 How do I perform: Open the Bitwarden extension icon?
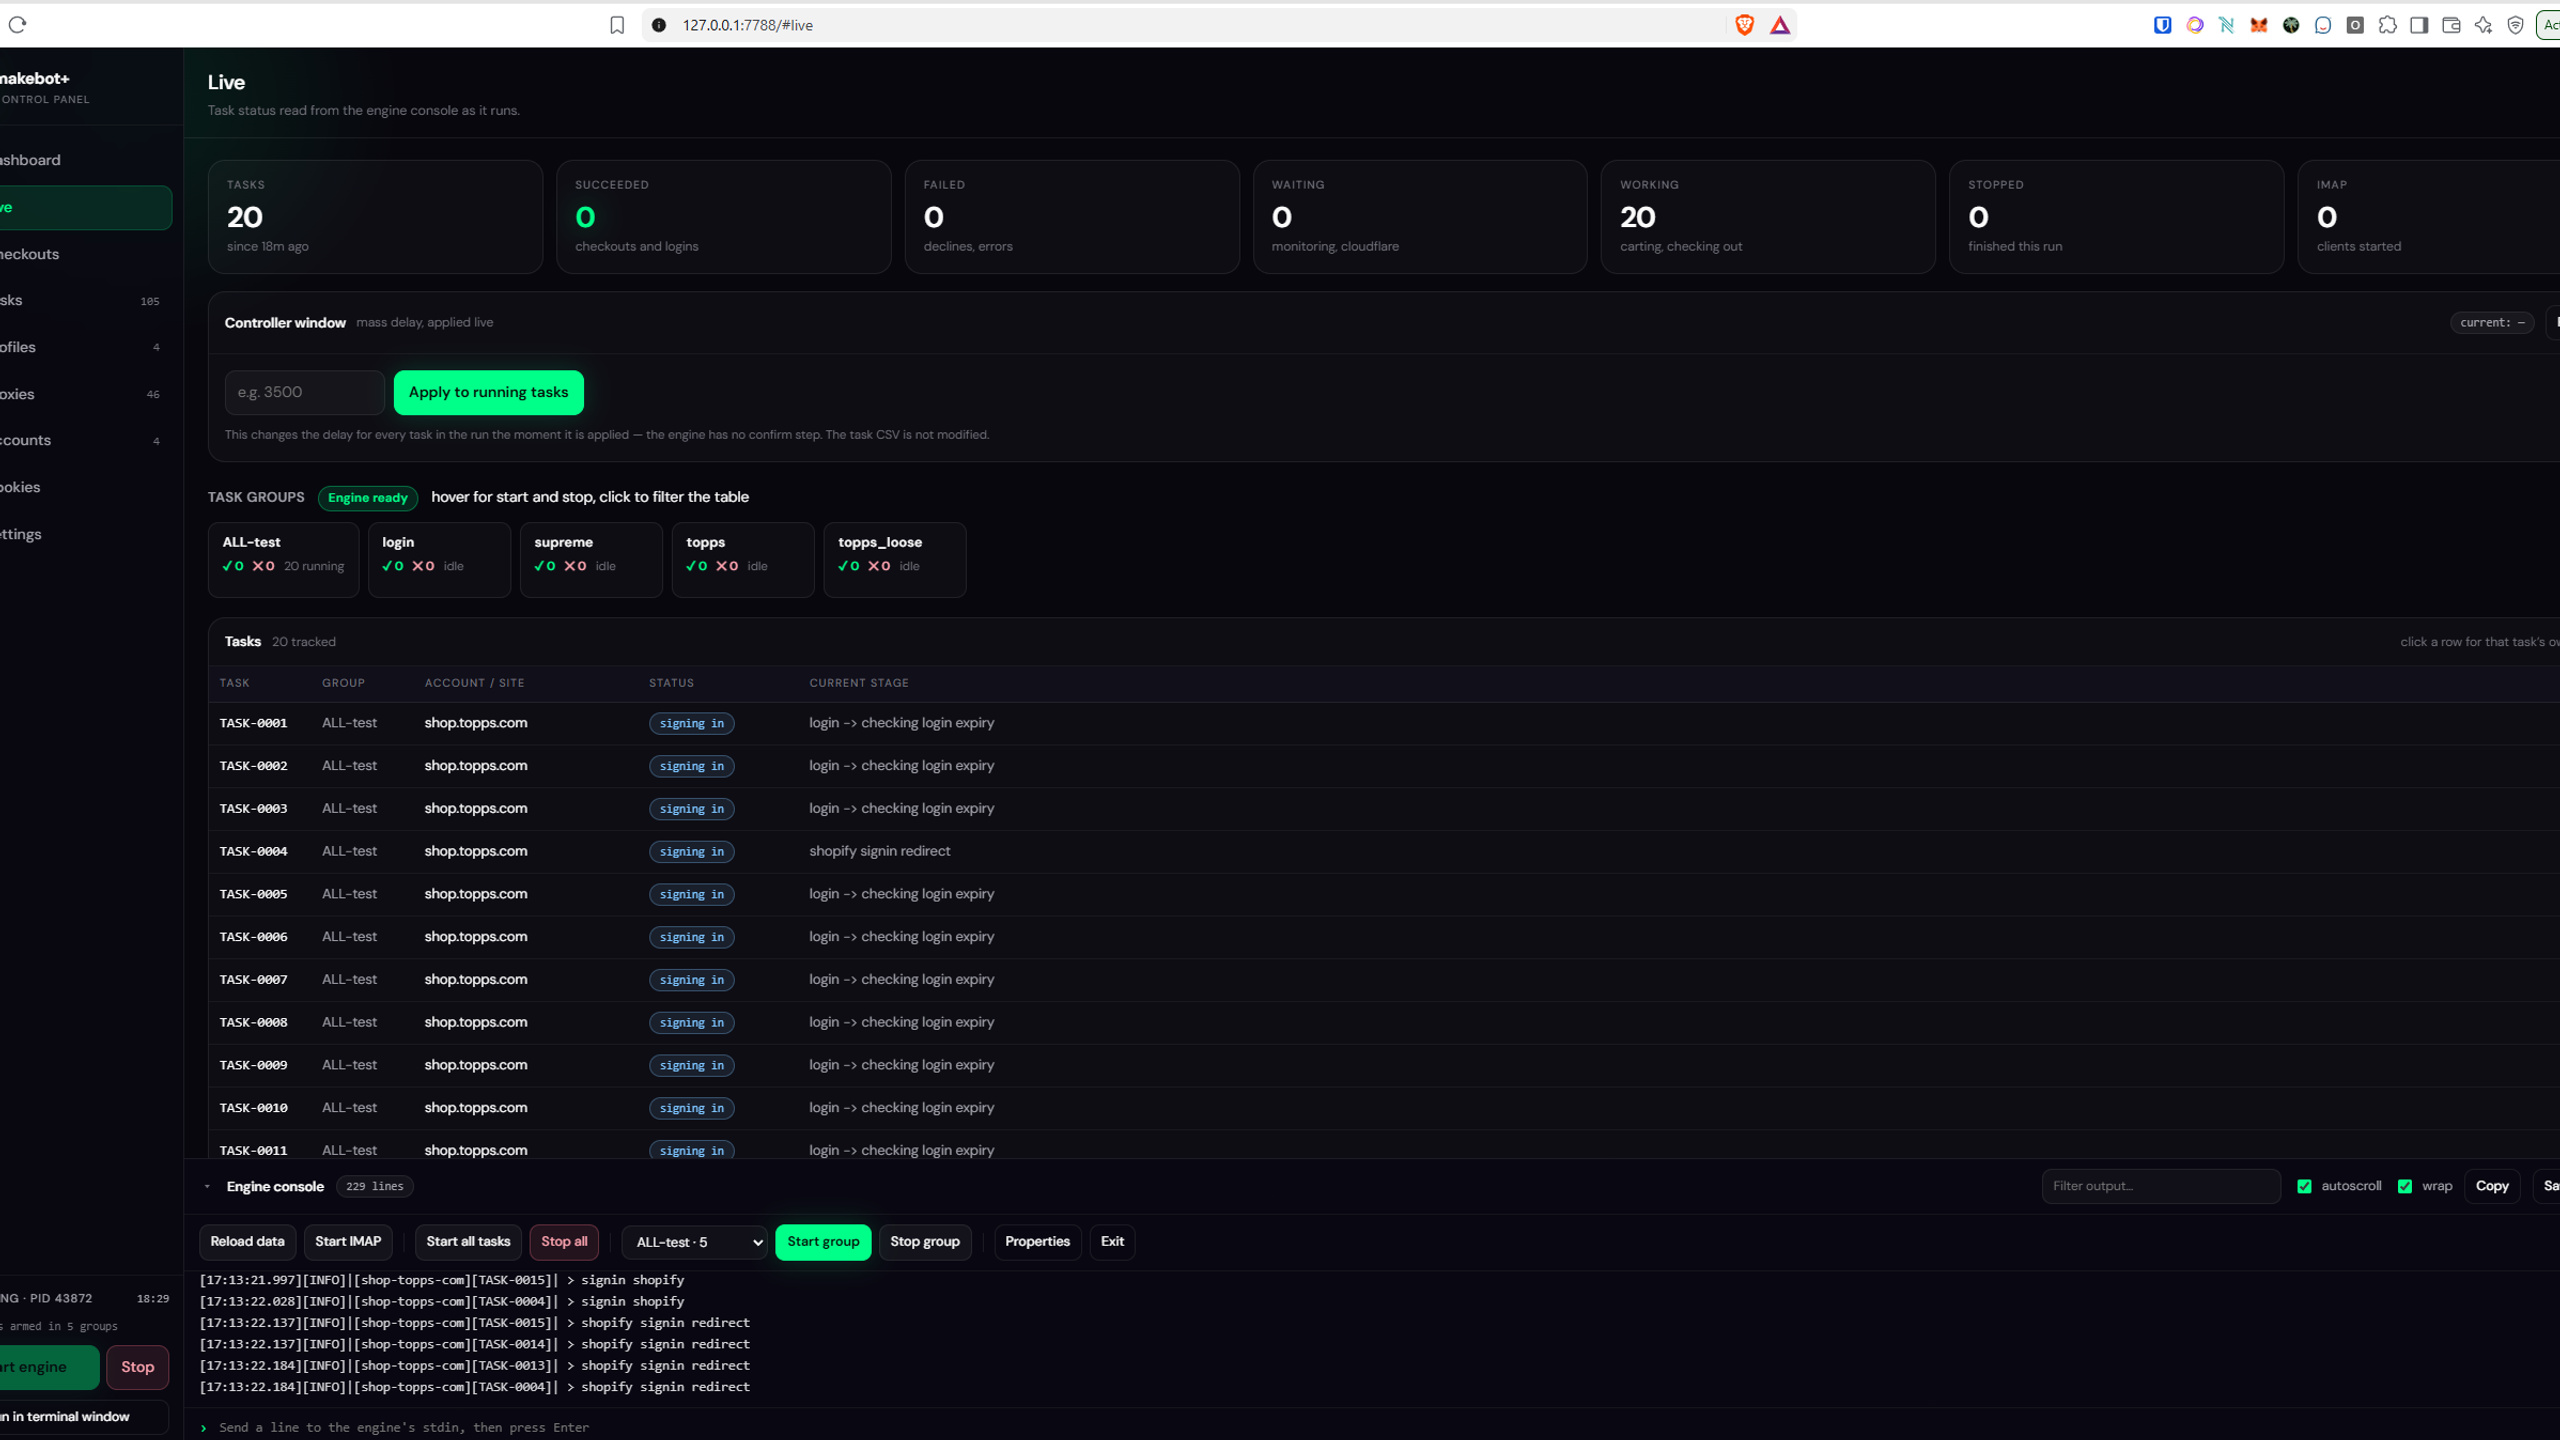pyautogui.click(x=2162, y=25)
